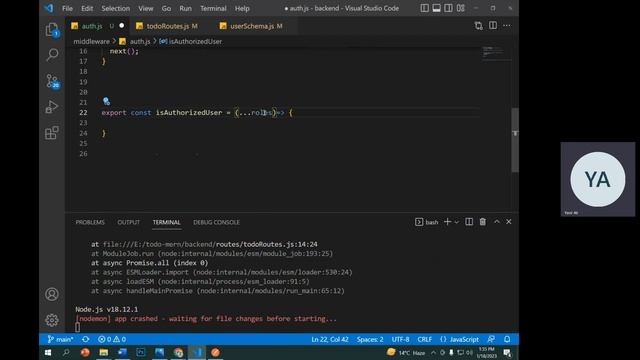Toggle the primary side bar layout icon
Screen dimensions: 640x360
(x=424, y=8)
